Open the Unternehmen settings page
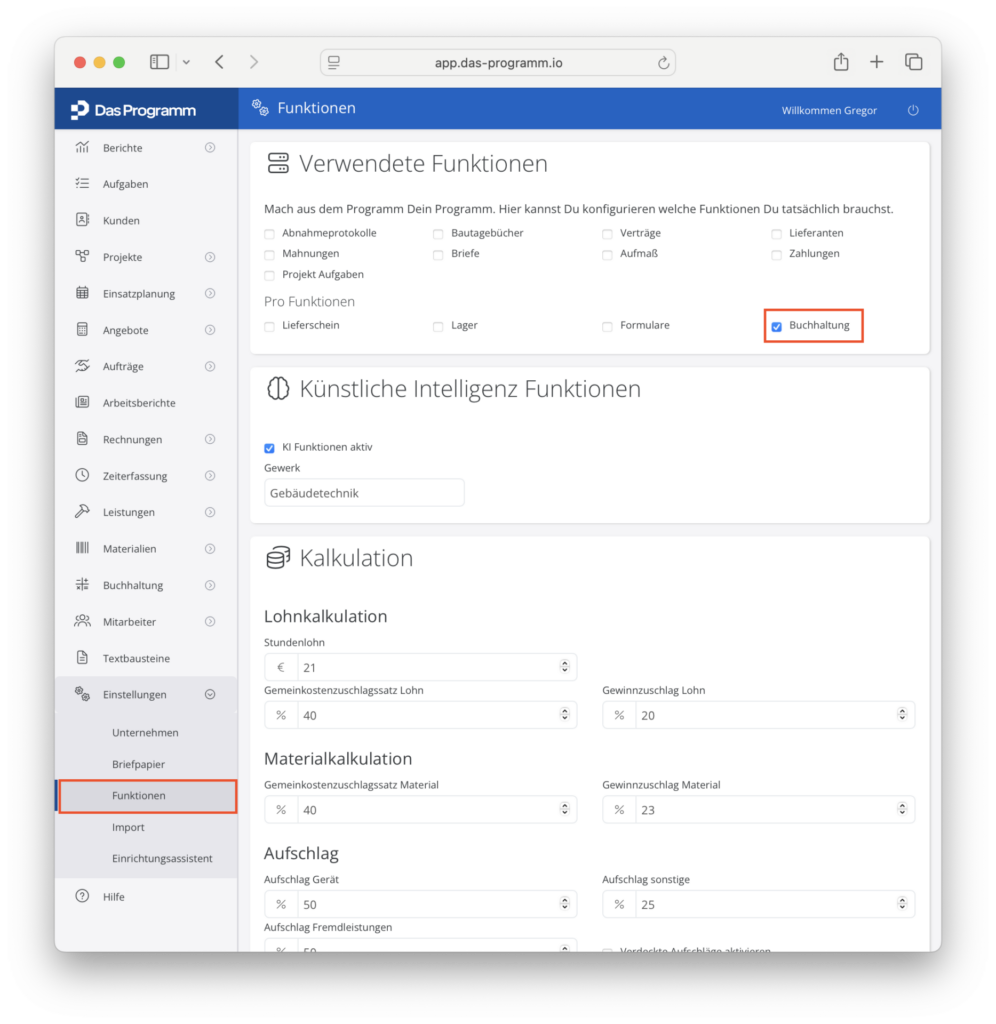Viewport: 996px width, 1024px height. tap(145, 732)
